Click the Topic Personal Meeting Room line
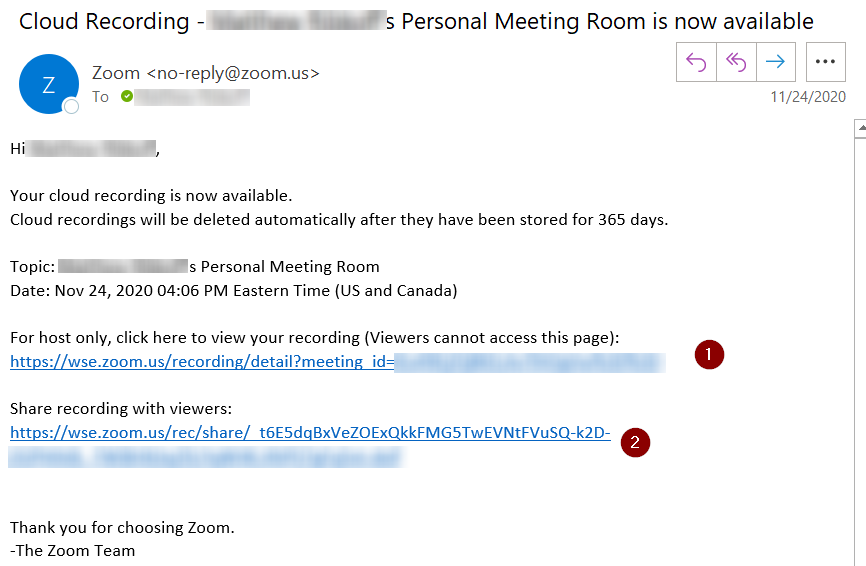866x566 pixels. [194, 267]
